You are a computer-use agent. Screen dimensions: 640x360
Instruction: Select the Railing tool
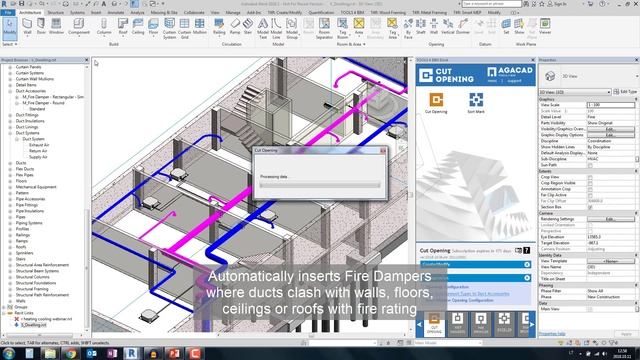[x=219, y=27]
